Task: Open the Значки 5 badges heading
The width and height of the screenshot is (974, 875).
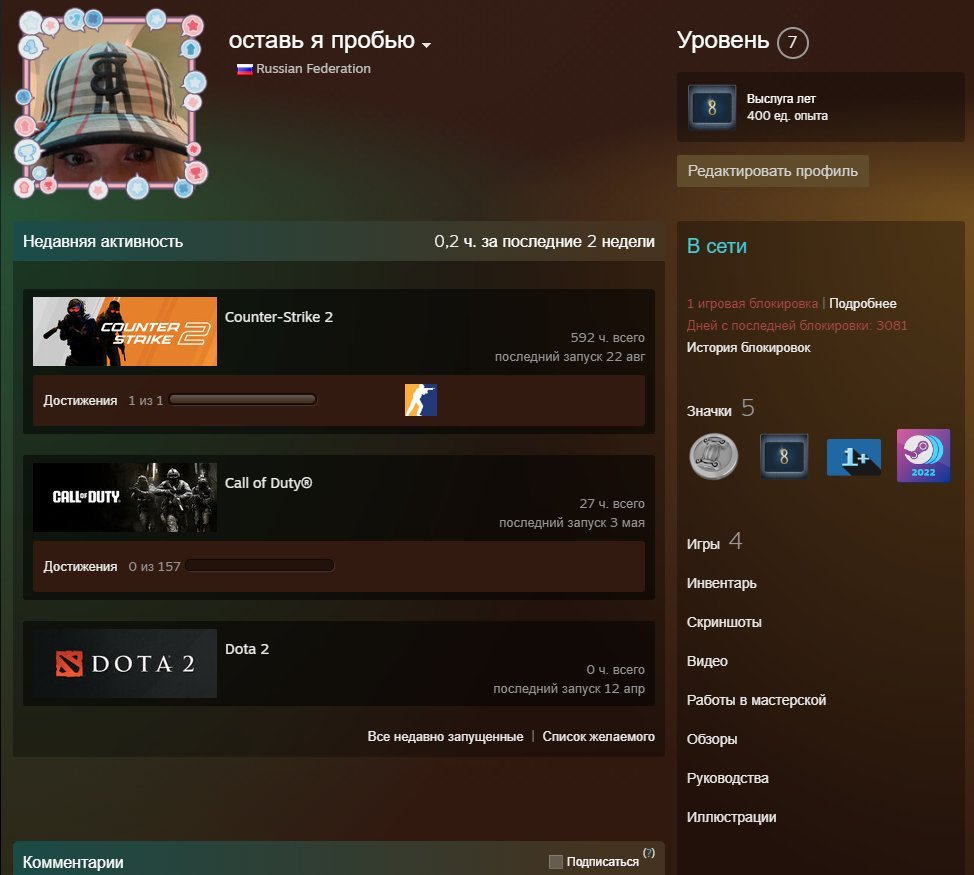Action: coord(720,409)
